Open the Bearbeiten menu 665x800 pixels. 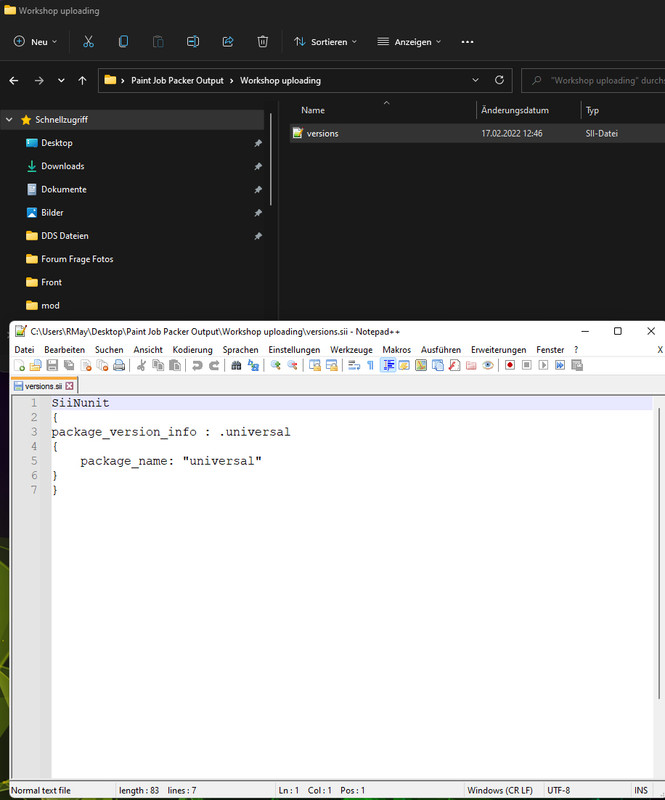tap(64, 350)
